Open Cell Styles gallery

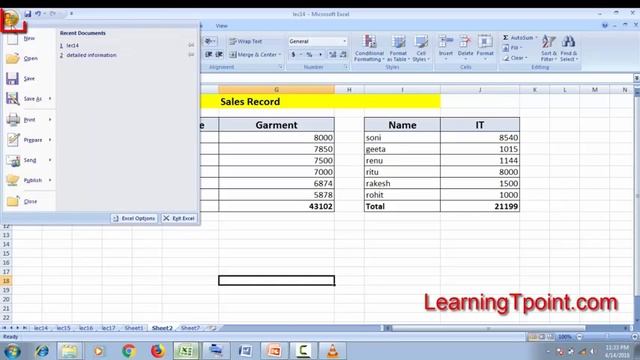(x=421, y=48)
